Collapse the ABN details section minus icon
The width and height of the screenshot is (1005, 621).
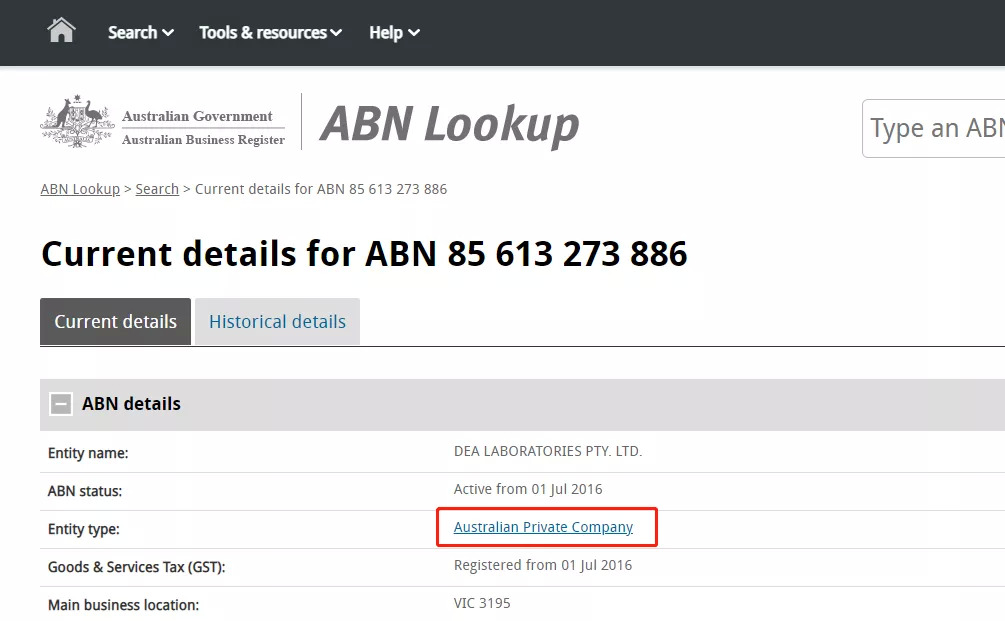click(62, 404)
